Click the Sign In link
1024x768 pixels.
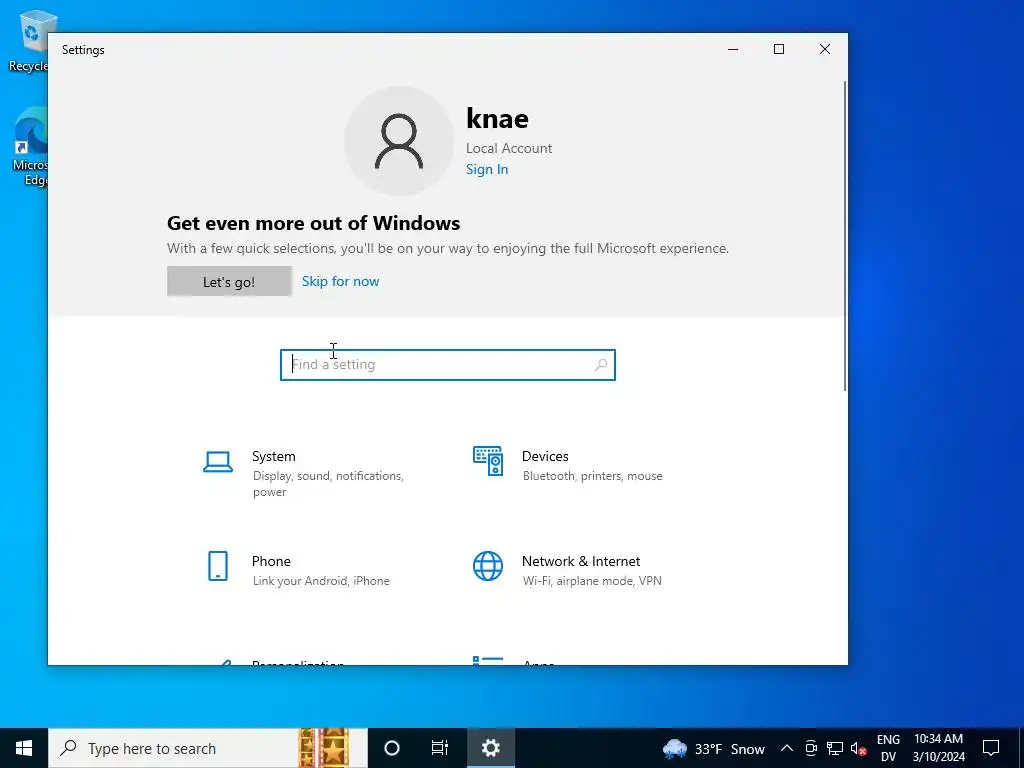487,169
